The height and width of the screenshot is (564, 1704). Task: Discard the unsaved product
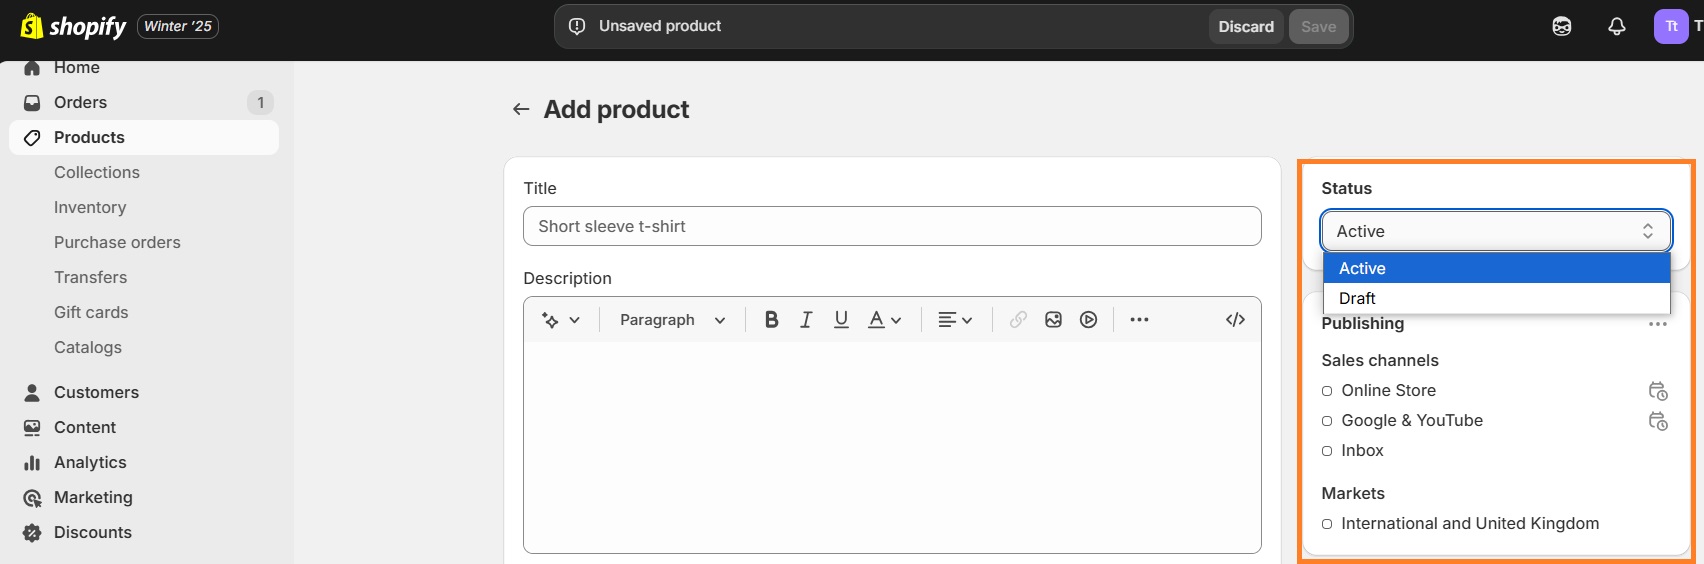coord(1246,27)
